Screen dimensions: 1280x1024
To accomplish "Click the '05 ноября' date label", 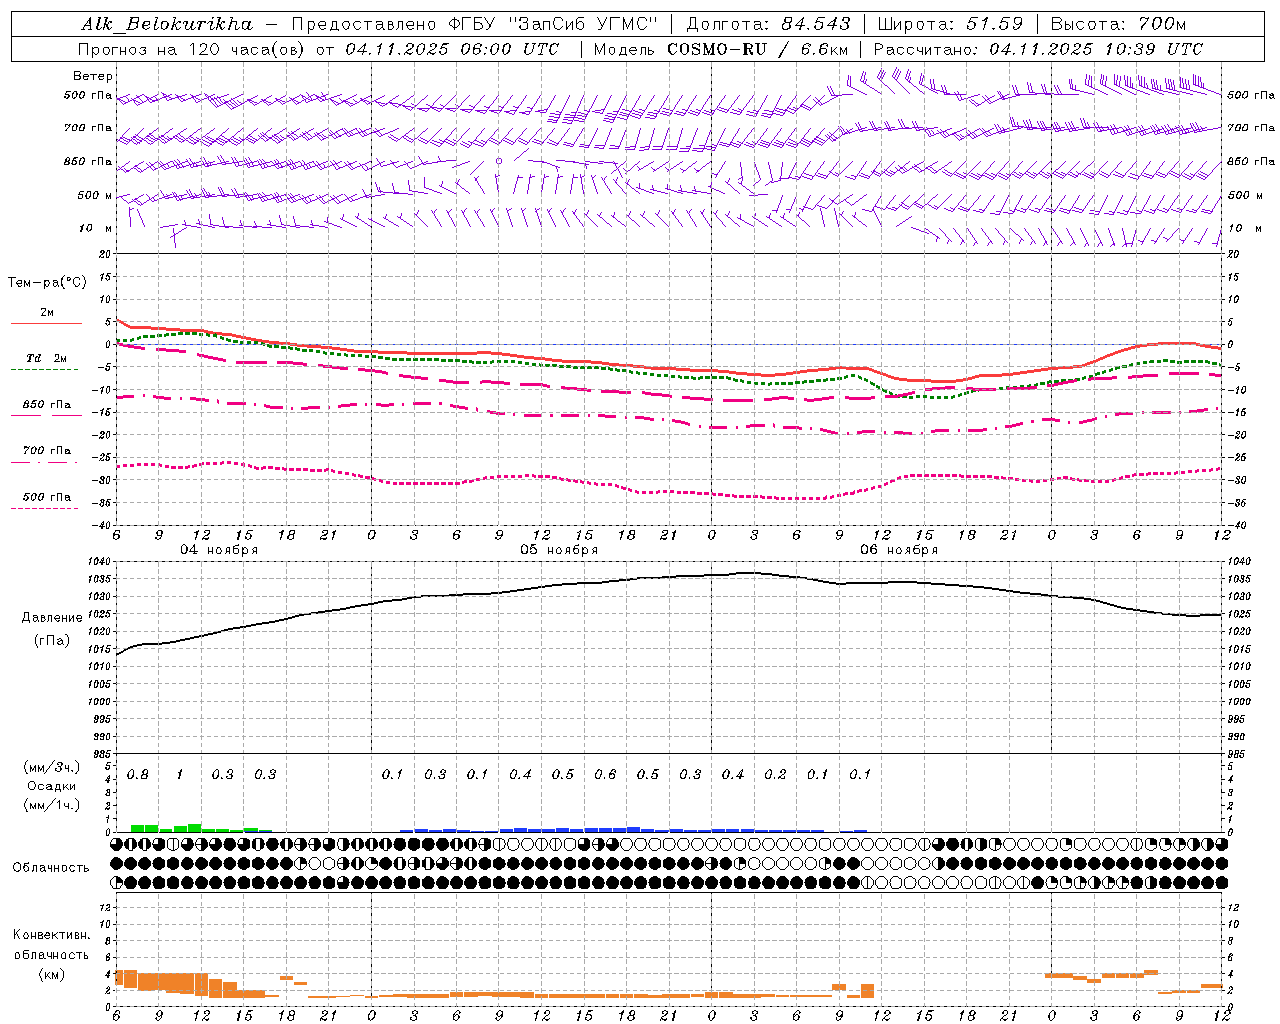I will coord(559,550).
